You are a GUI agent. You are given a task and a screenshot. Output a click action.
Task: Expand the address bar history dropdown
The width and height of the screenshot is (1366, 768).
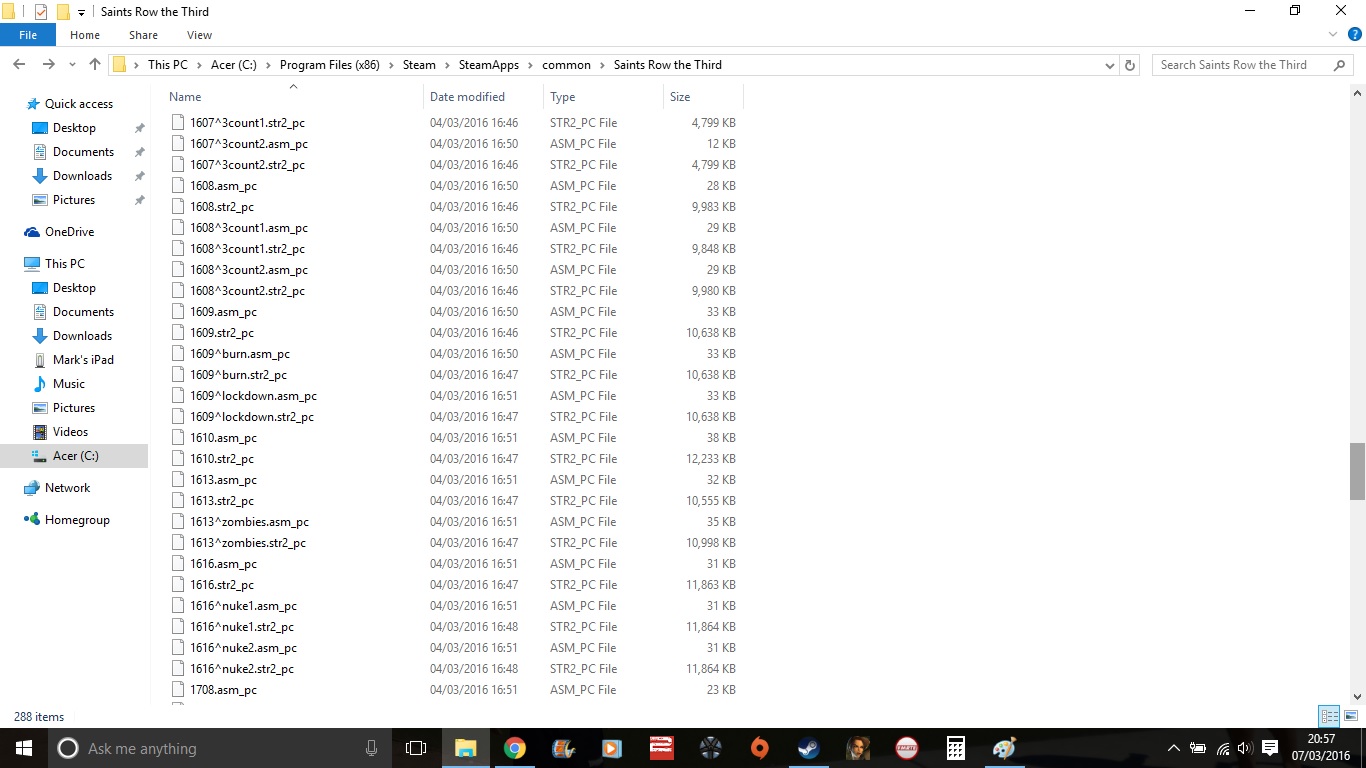[x=1110, y=65]
